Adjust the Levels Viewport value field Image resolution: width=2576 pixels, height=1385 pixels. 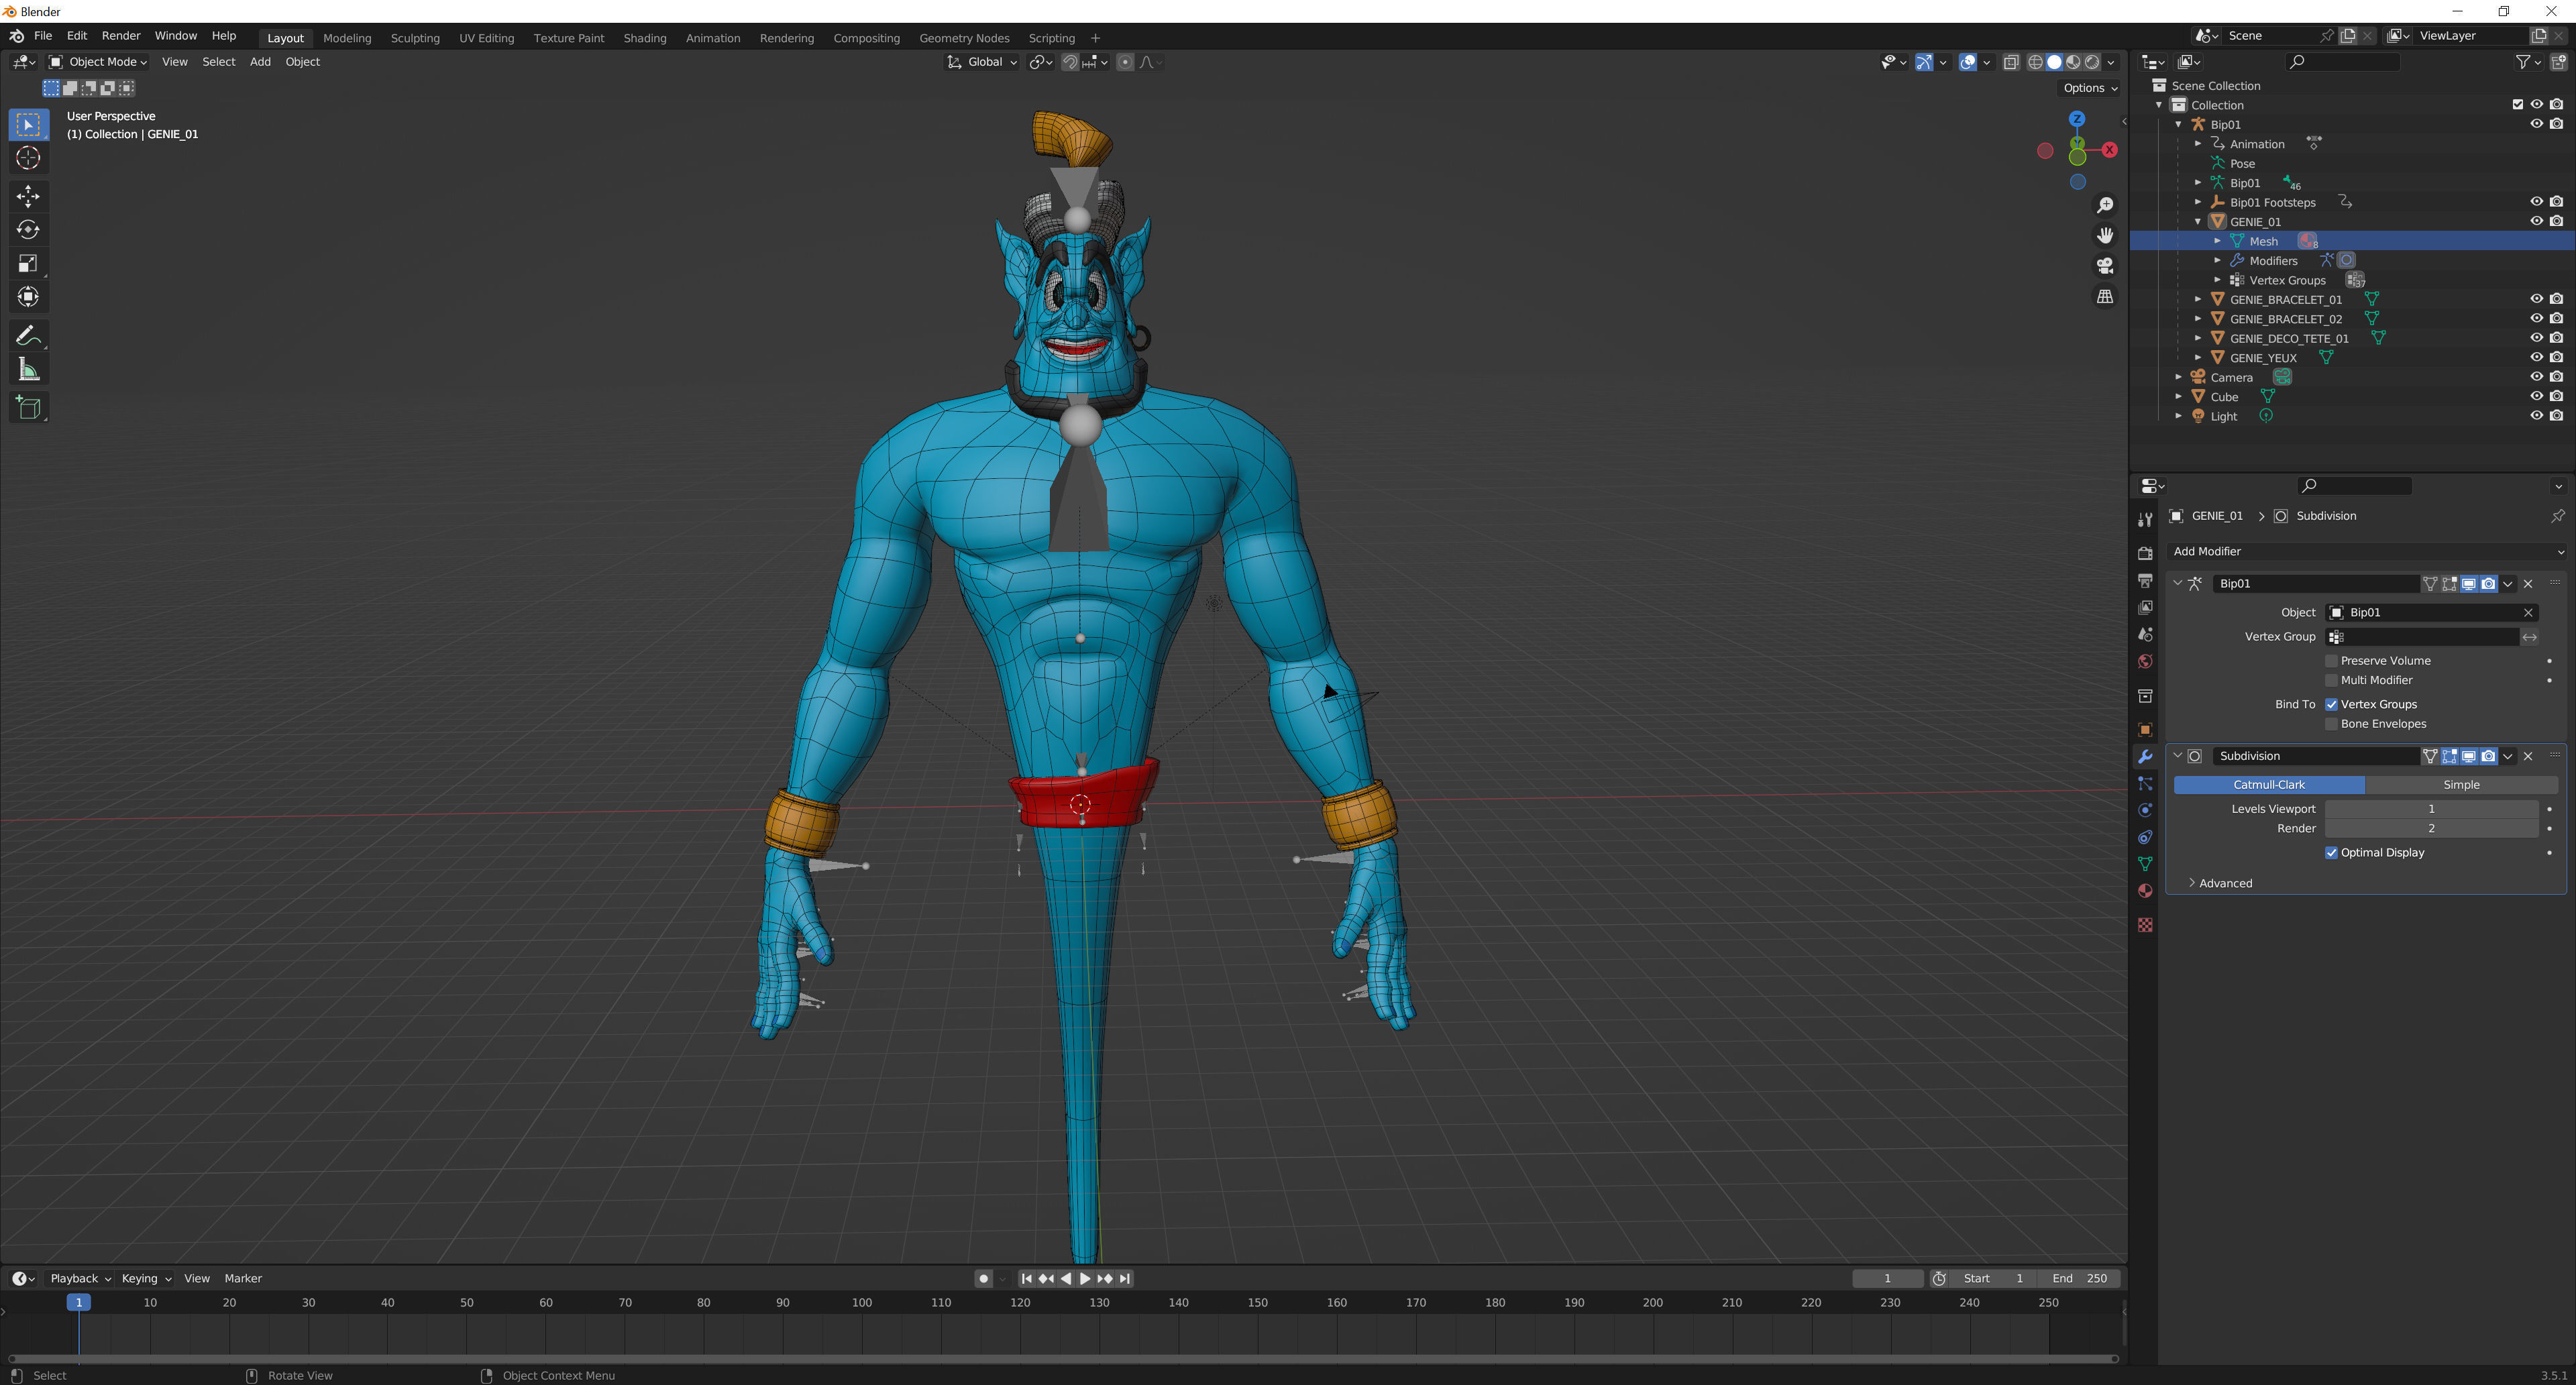[x=2431, y=809]
